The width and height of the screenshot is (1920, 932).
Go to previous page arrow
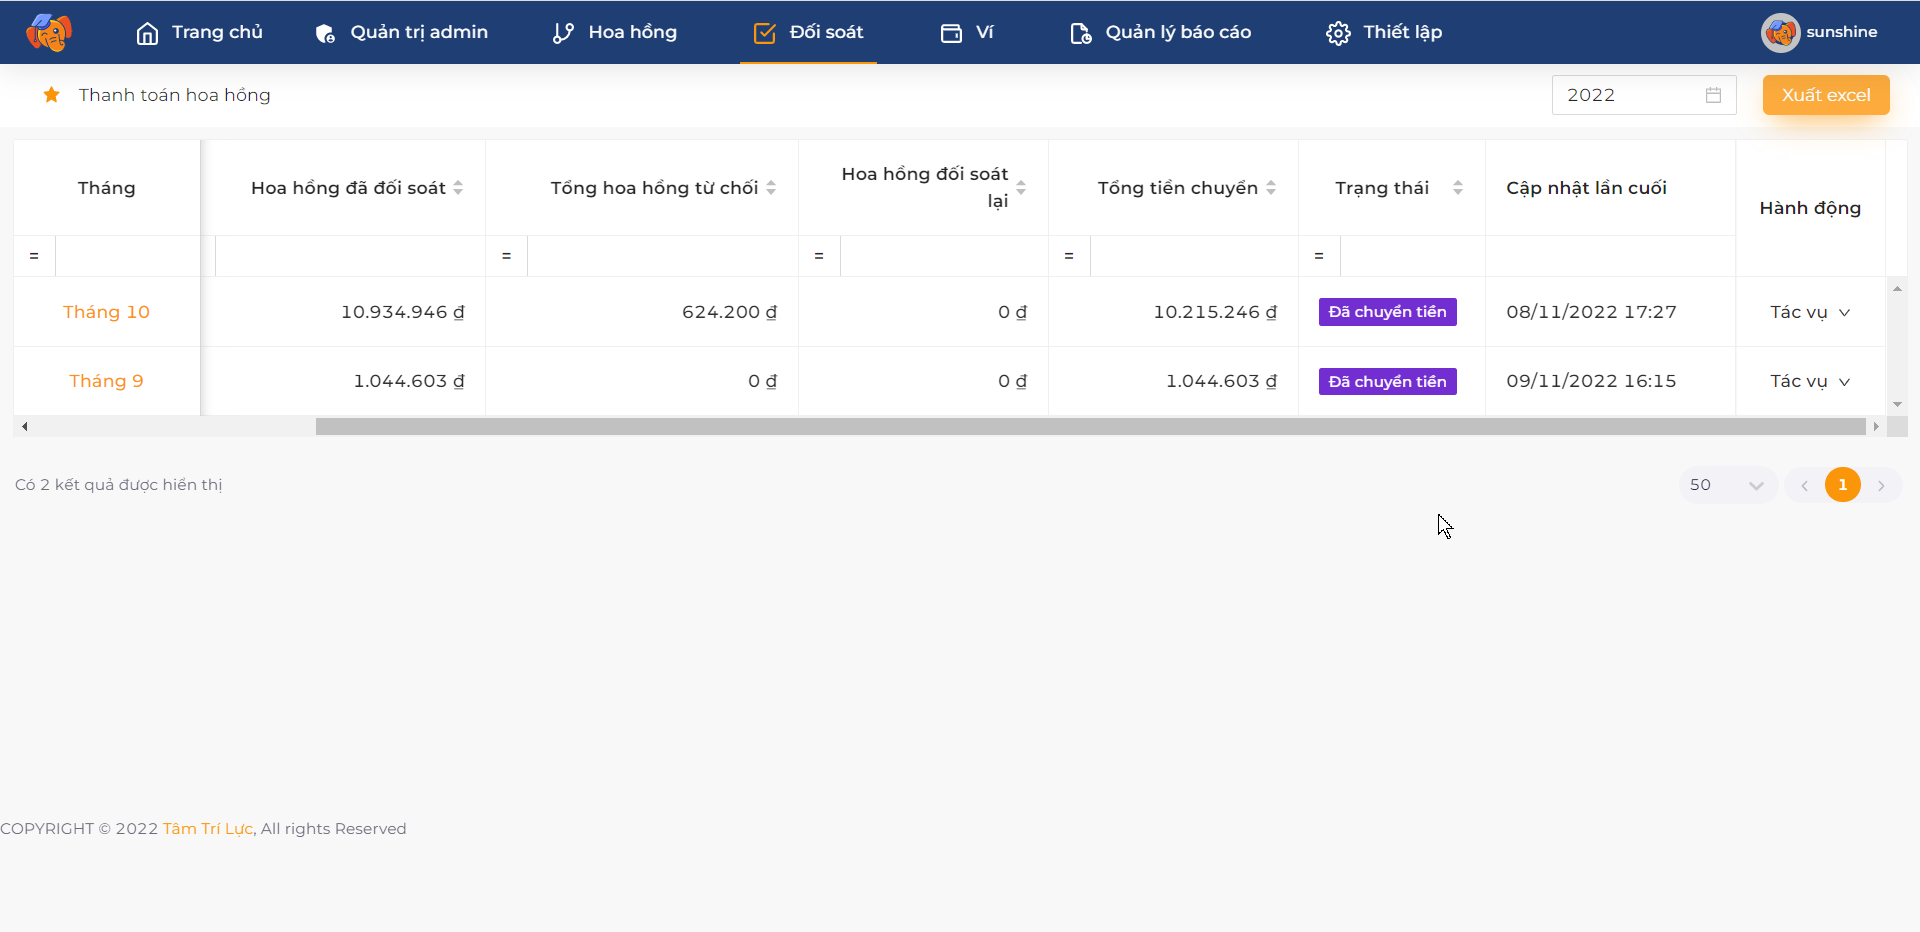(x=1805, y=485)
